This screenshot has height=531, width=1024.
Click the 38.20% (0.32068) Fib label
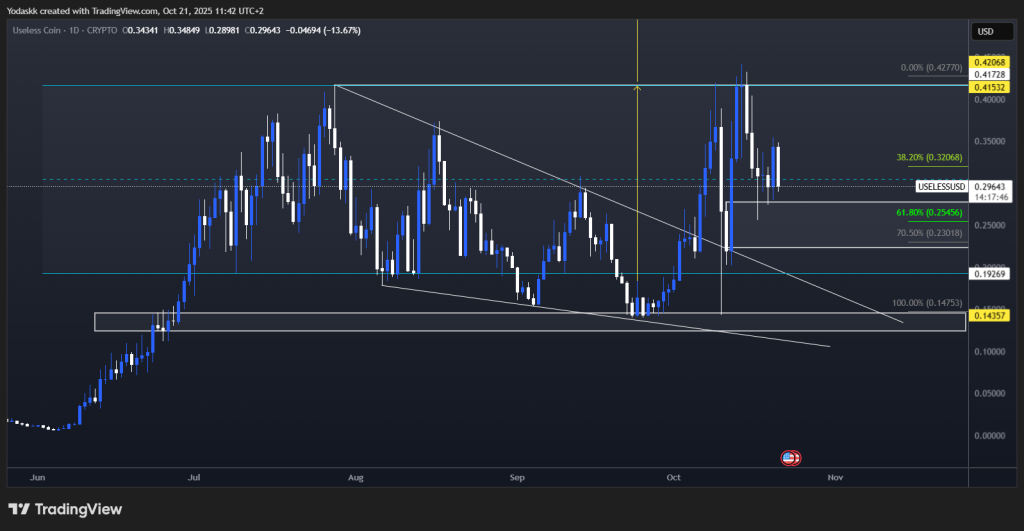[x=929, y=157]
